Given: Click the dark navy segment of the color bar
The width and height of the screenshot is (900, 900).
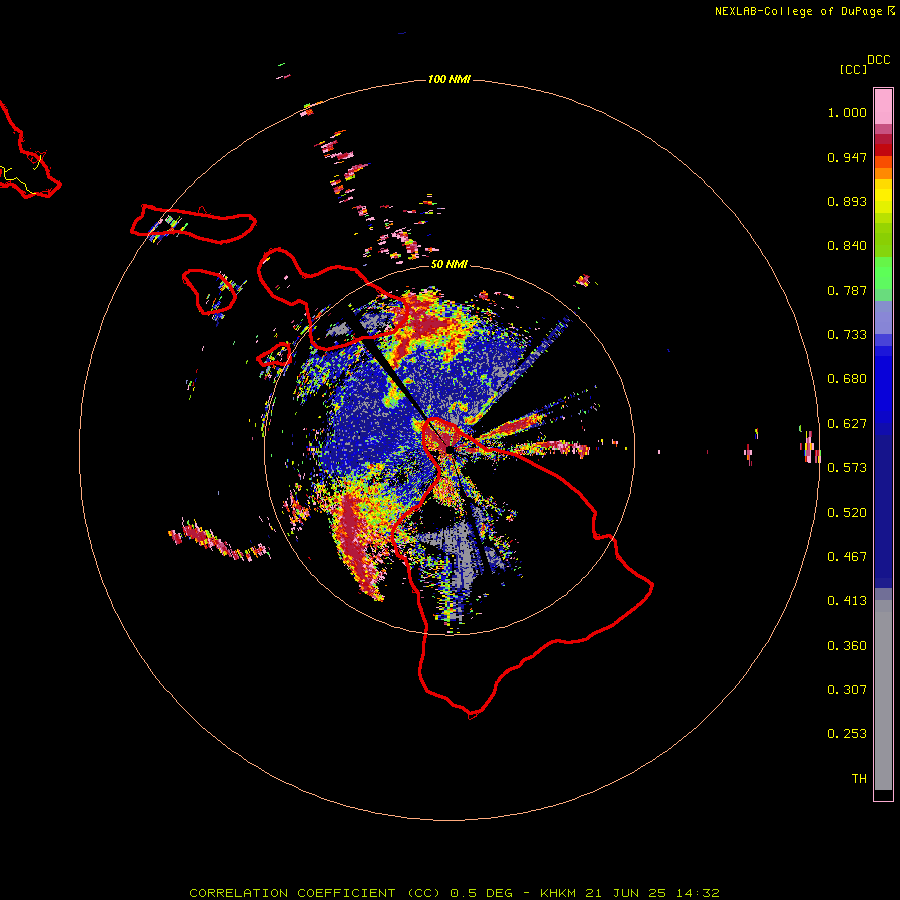Looking at the screenshot, I should pos(883,511).
